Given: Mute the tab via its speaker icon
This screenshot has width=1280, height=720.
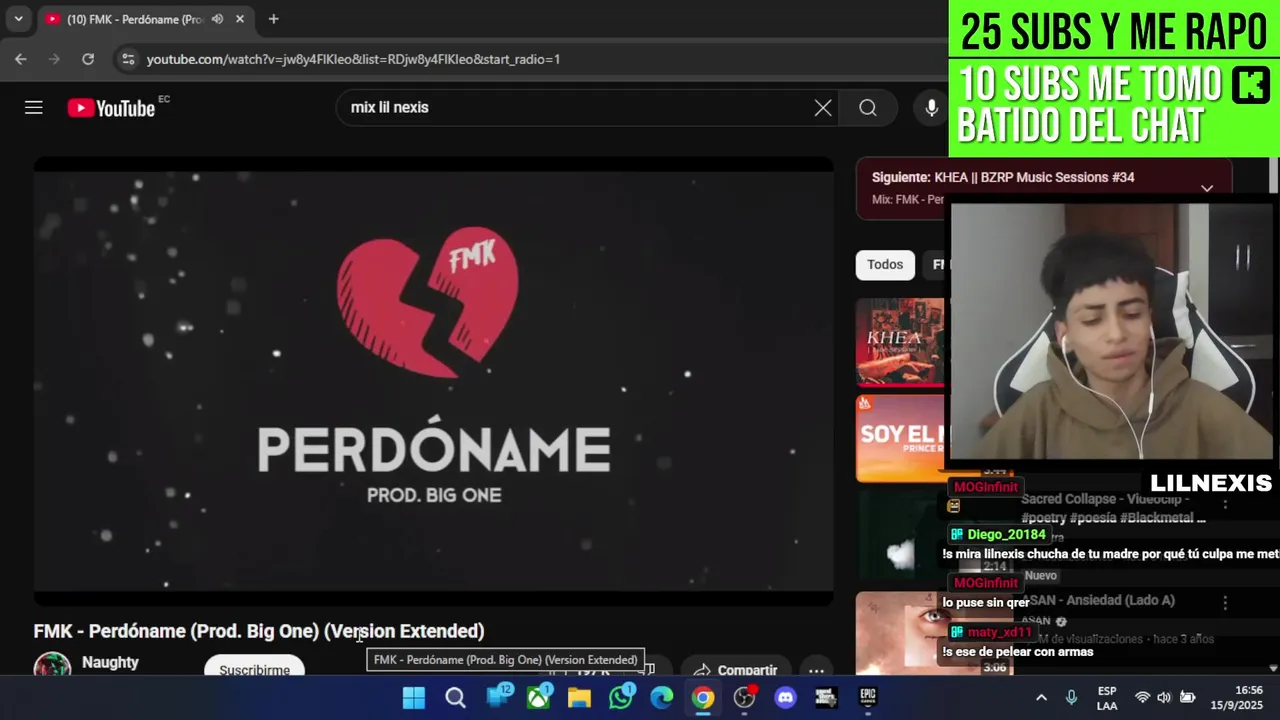Looking at the screenshot, I should click(x=217, y=19).
